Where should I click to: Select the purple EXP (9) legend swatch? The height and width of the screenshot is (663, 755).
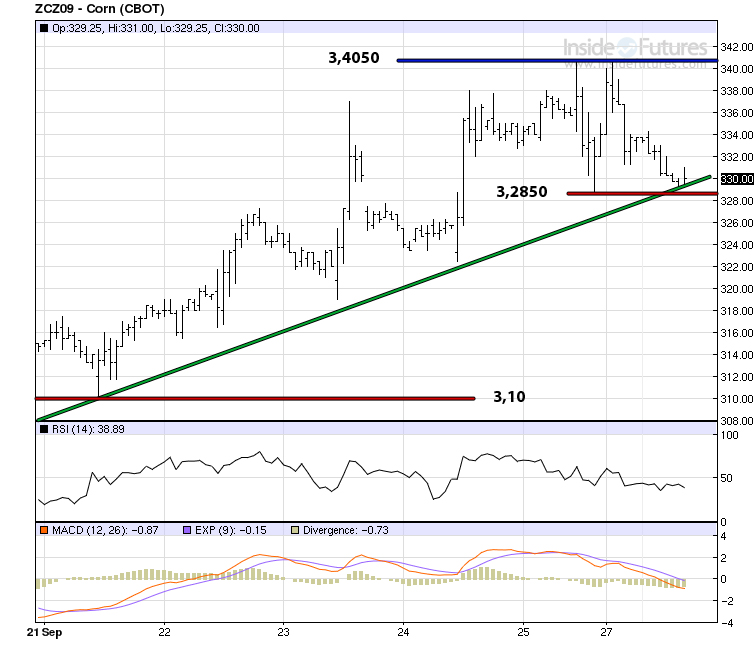pos(185,528)
